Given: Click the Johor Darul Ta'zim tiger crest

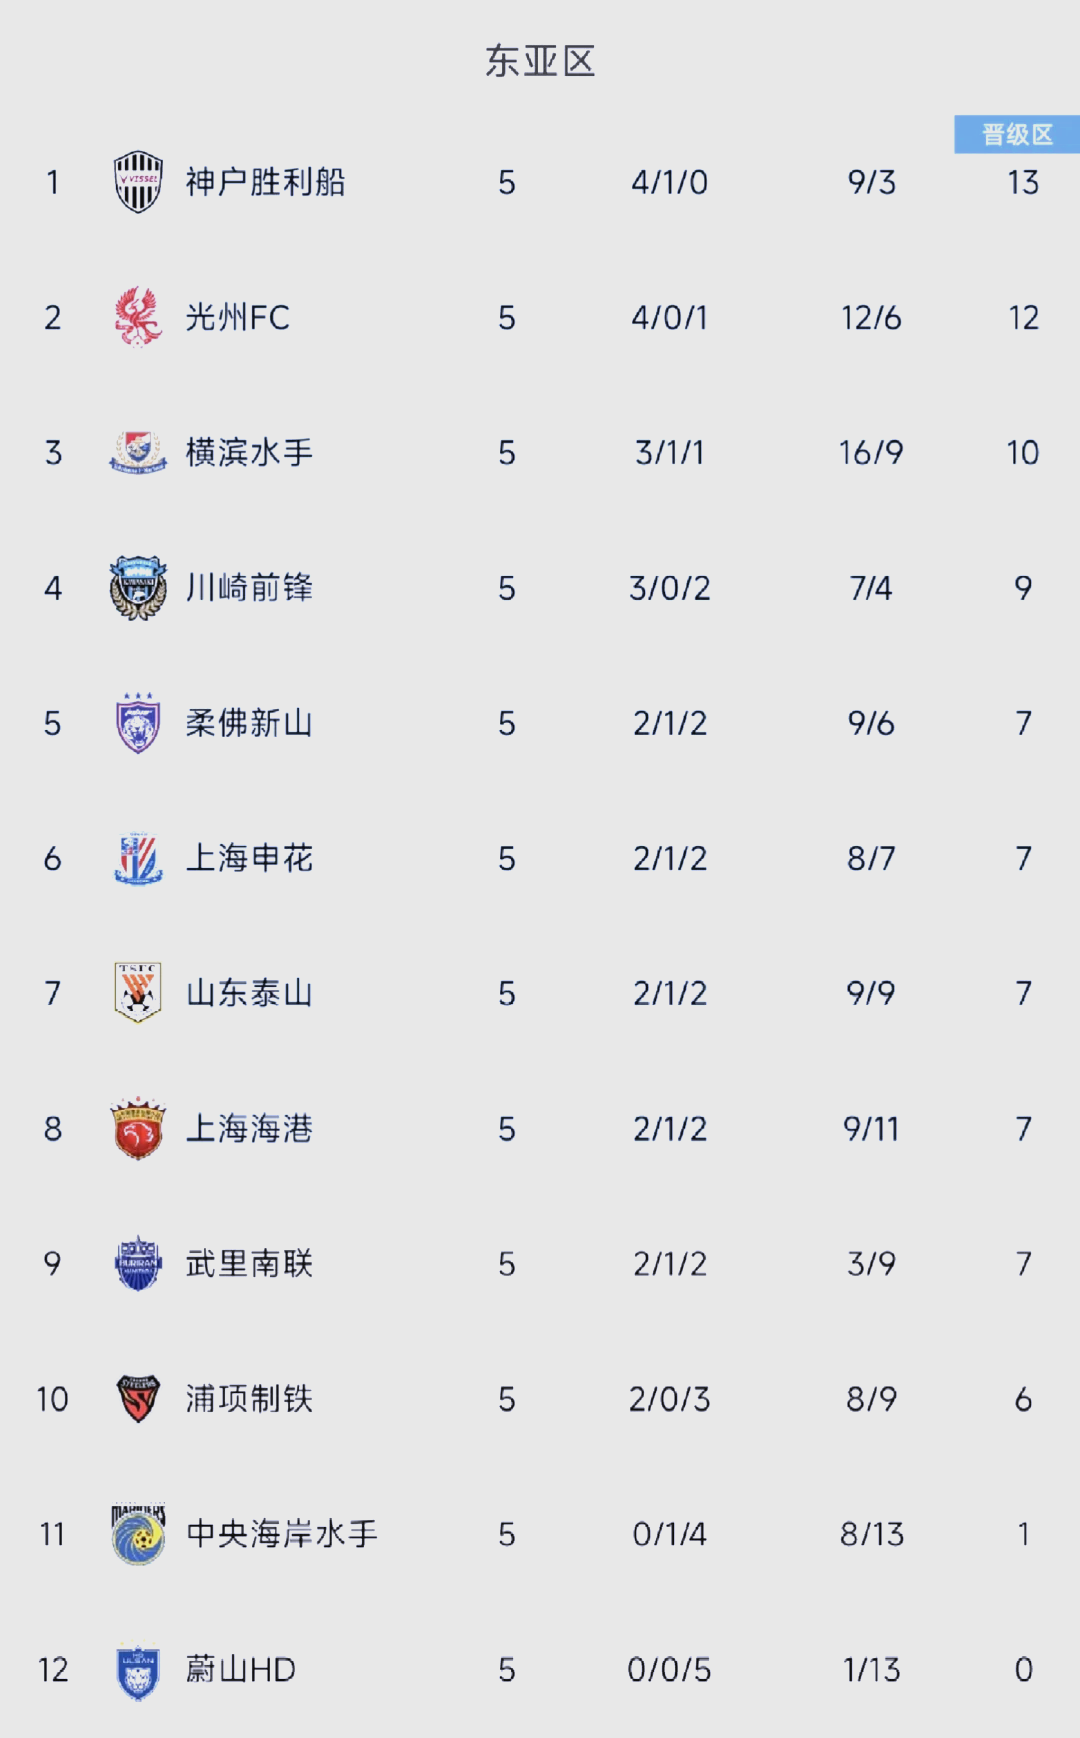Looking at the screenshot, I should 138,723.
